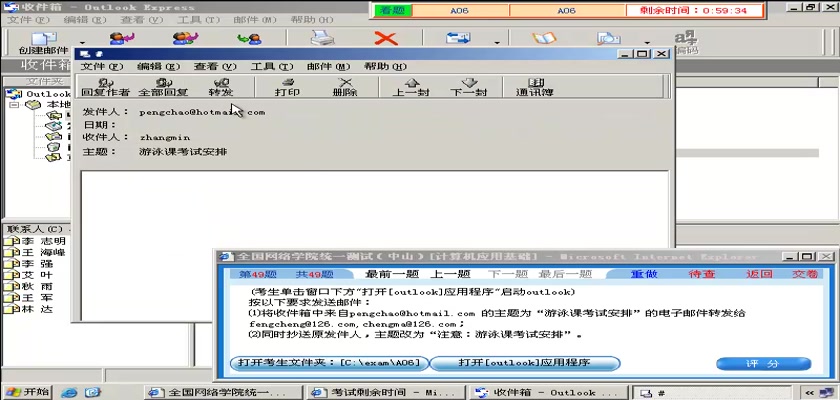Click 上一题 in the exam window

450,274
